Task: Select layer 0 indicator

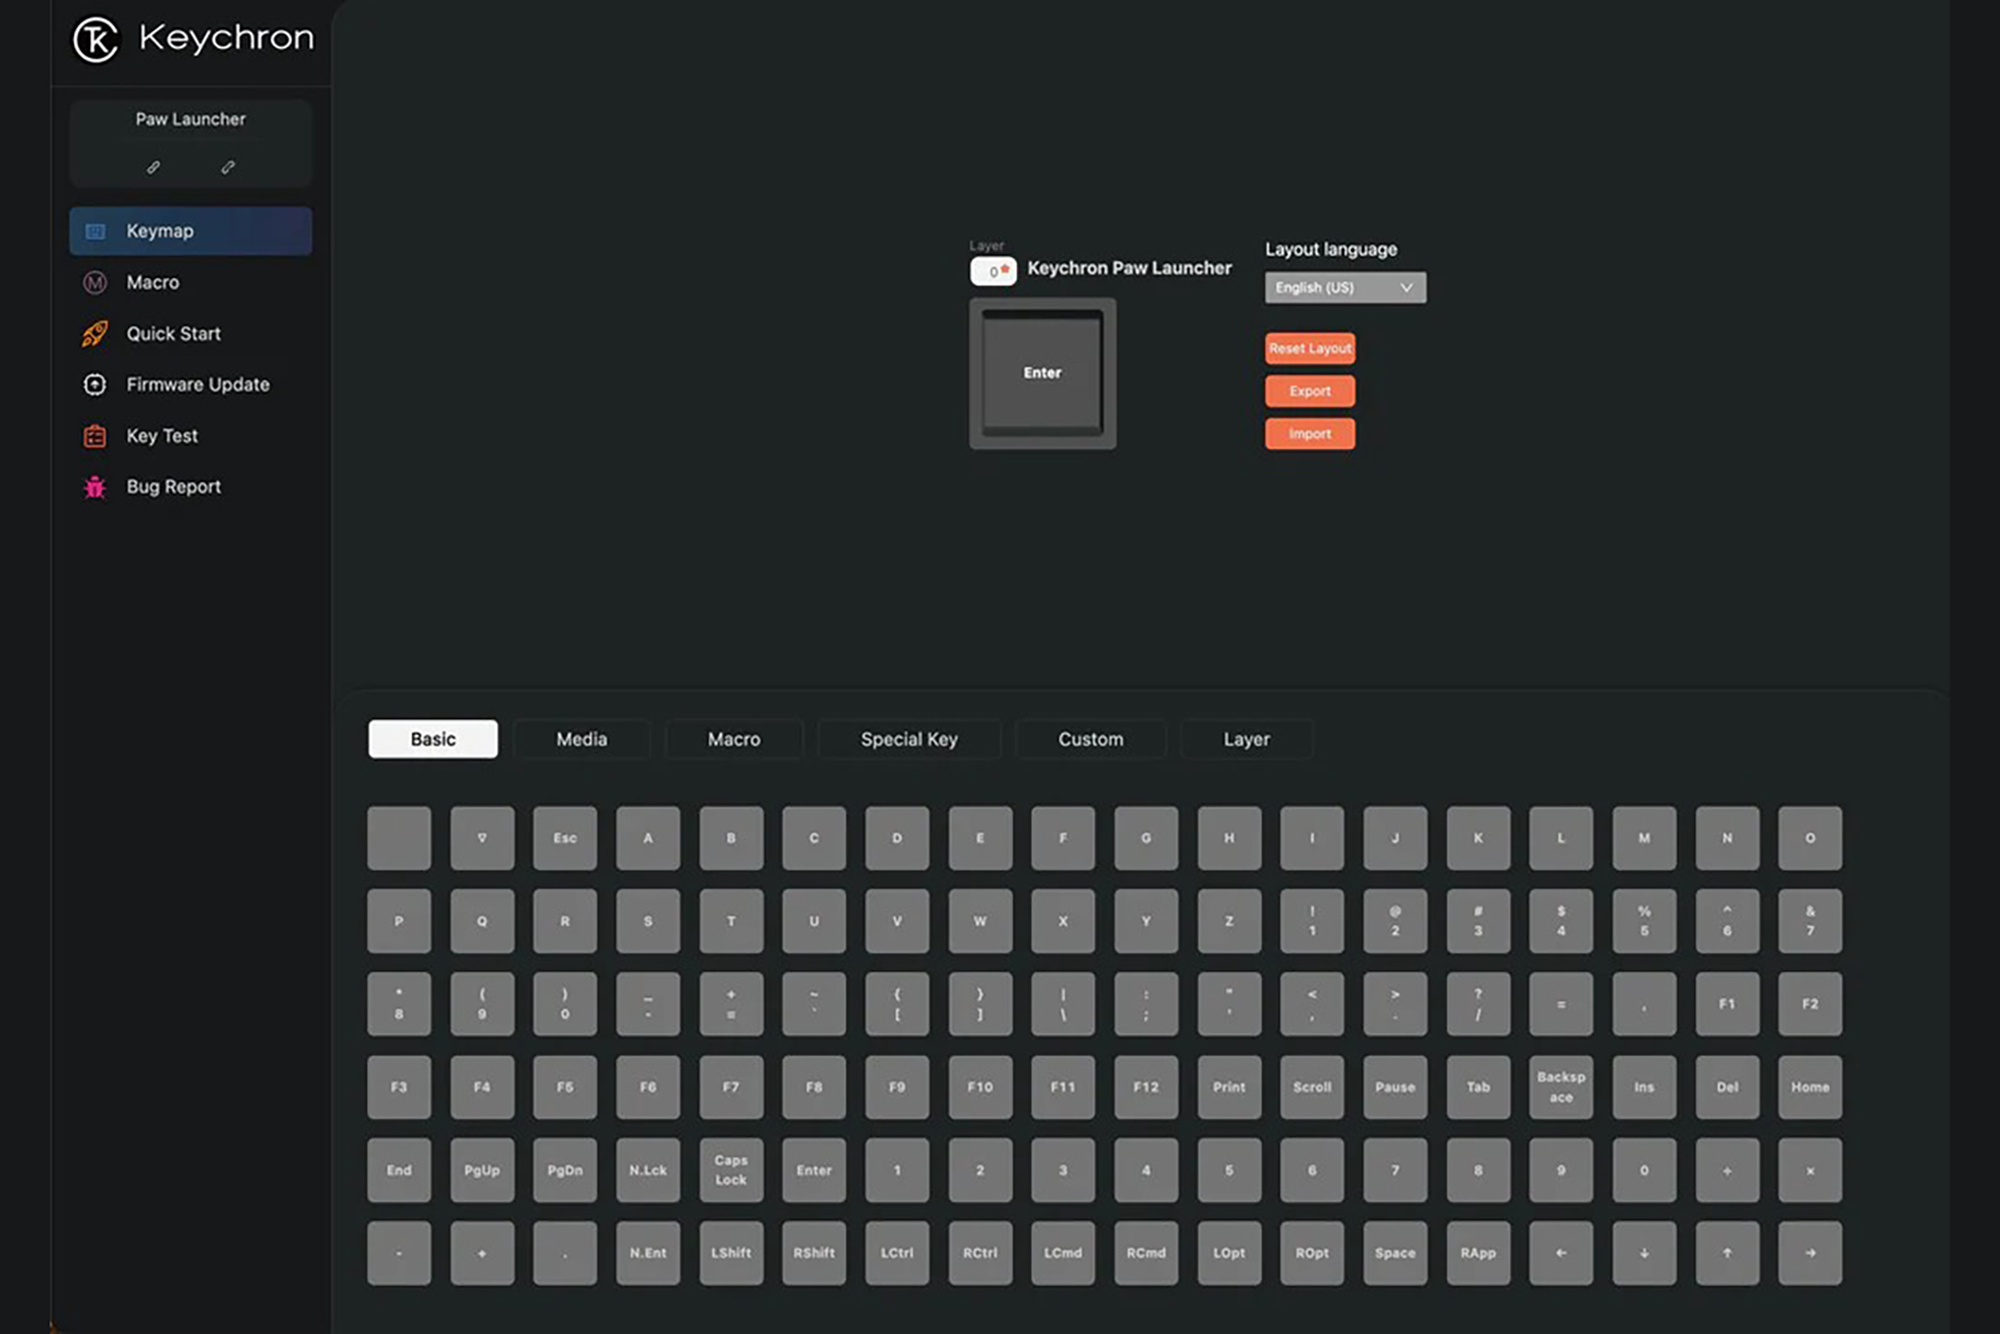Action: coord(993,271)
